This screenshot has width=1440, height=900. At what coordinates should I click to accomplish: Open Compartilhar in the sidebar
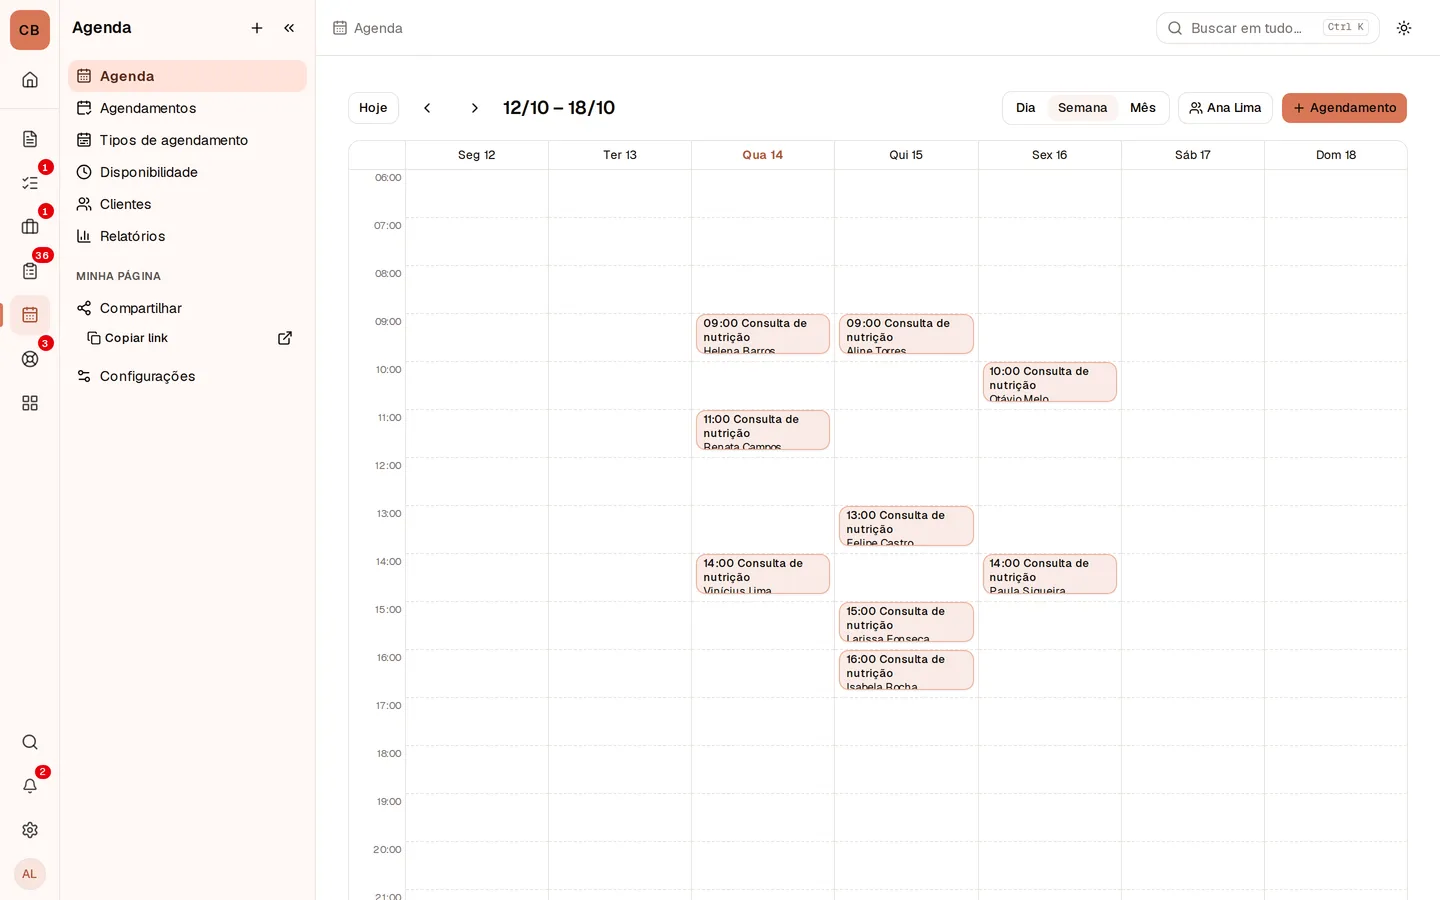coord(187,308)
